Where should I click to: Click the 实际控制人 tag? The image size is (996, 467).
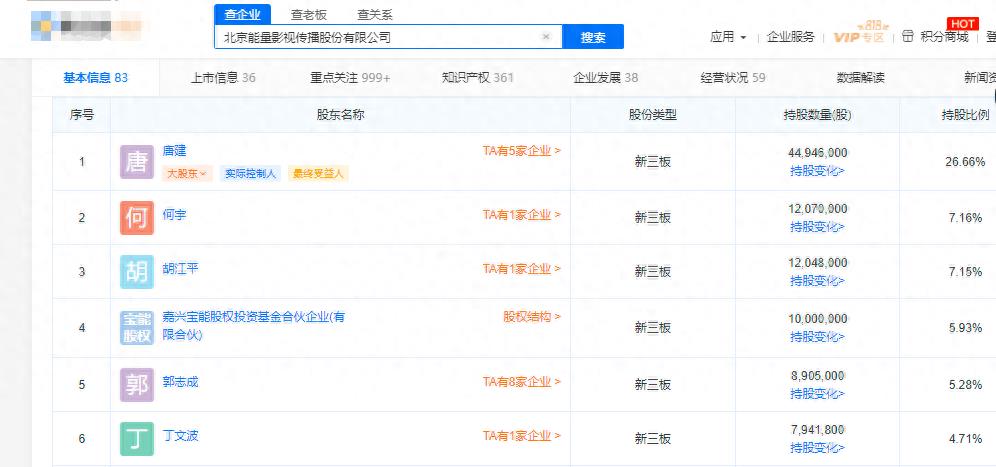(251, 173)
